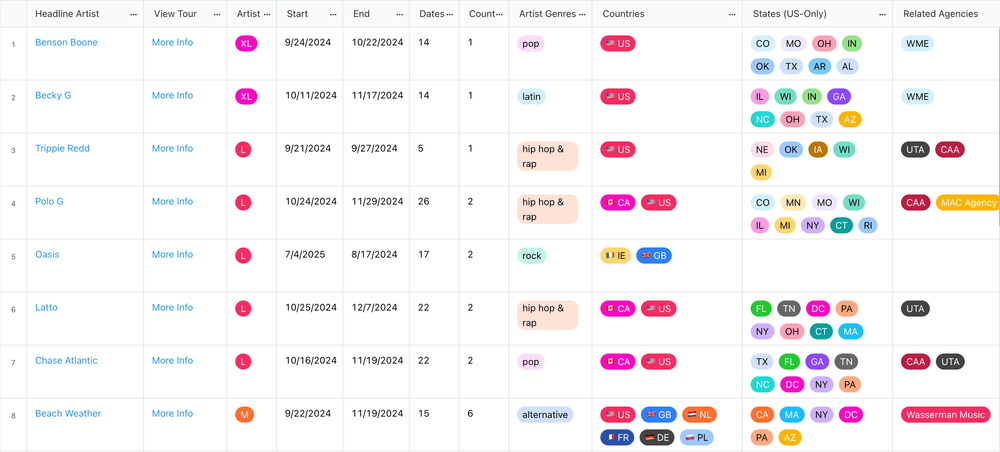The image size is (1000, 452).
Task: Open the Oasis artist link
Action: click(x=47, y=254)
